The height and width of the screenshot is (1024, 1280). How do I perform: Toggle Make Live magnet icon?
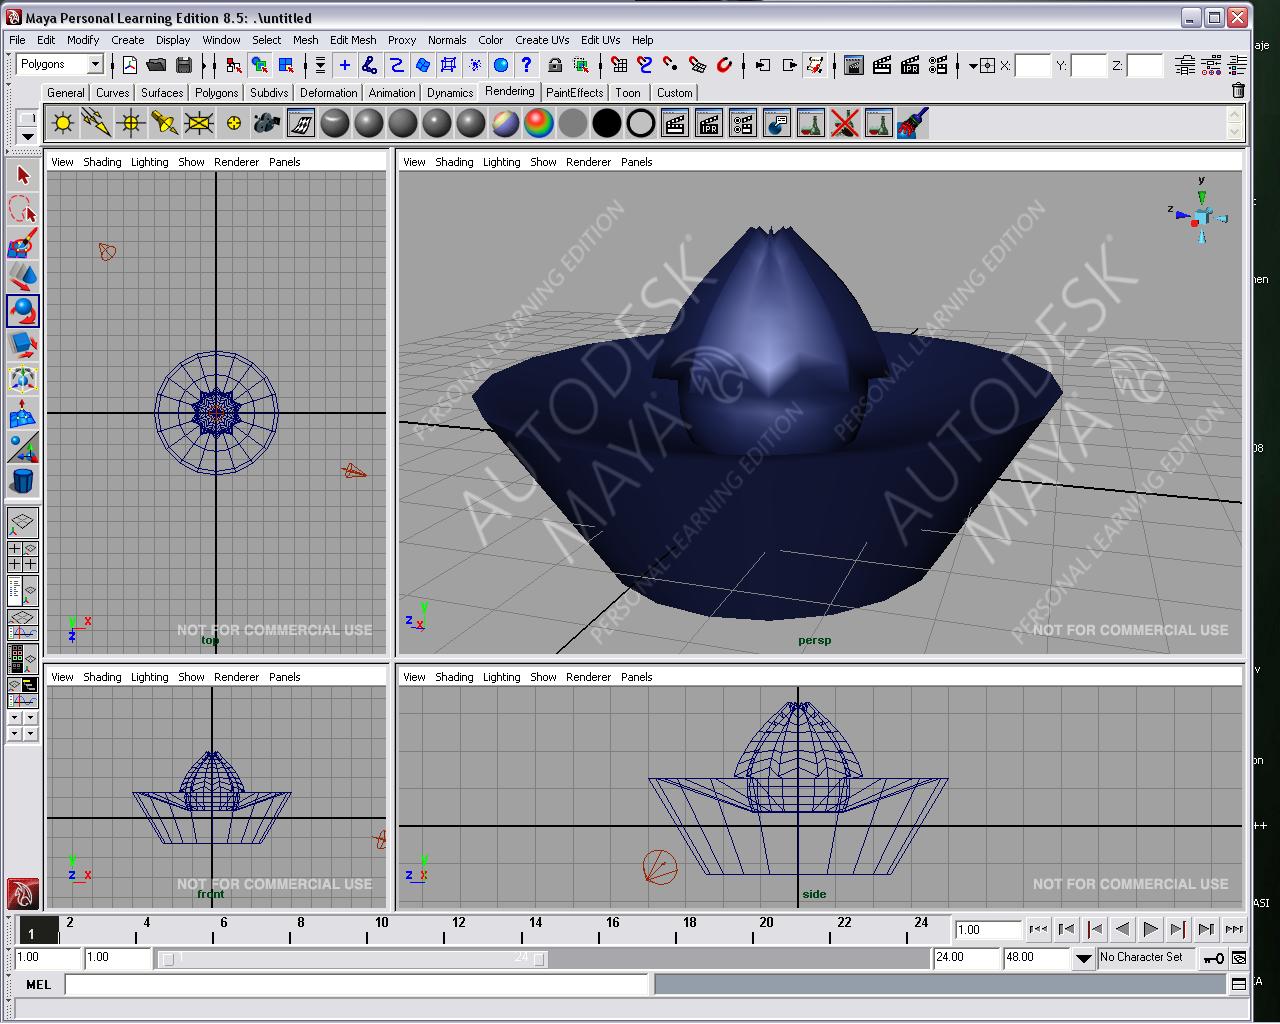pos(725,65)
